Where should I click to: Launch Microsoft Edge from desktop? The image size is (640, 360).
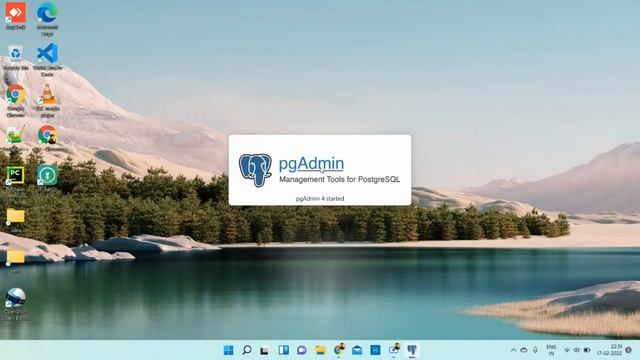click(x=47, y=18)
